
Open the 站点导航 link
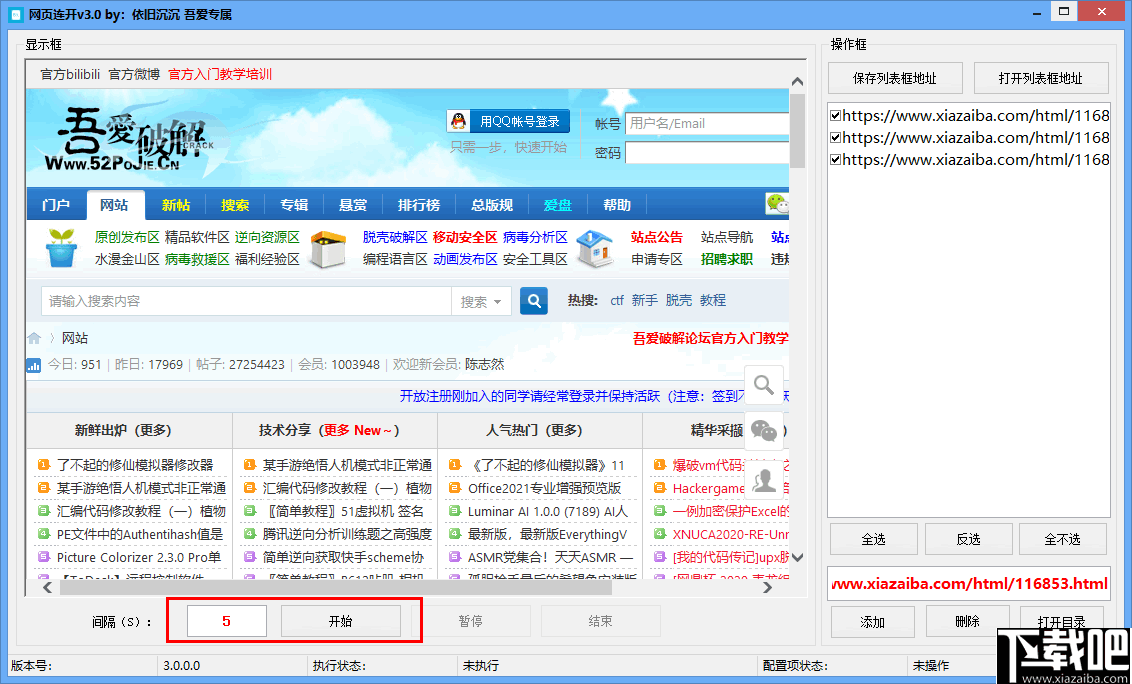click(726, 237)
